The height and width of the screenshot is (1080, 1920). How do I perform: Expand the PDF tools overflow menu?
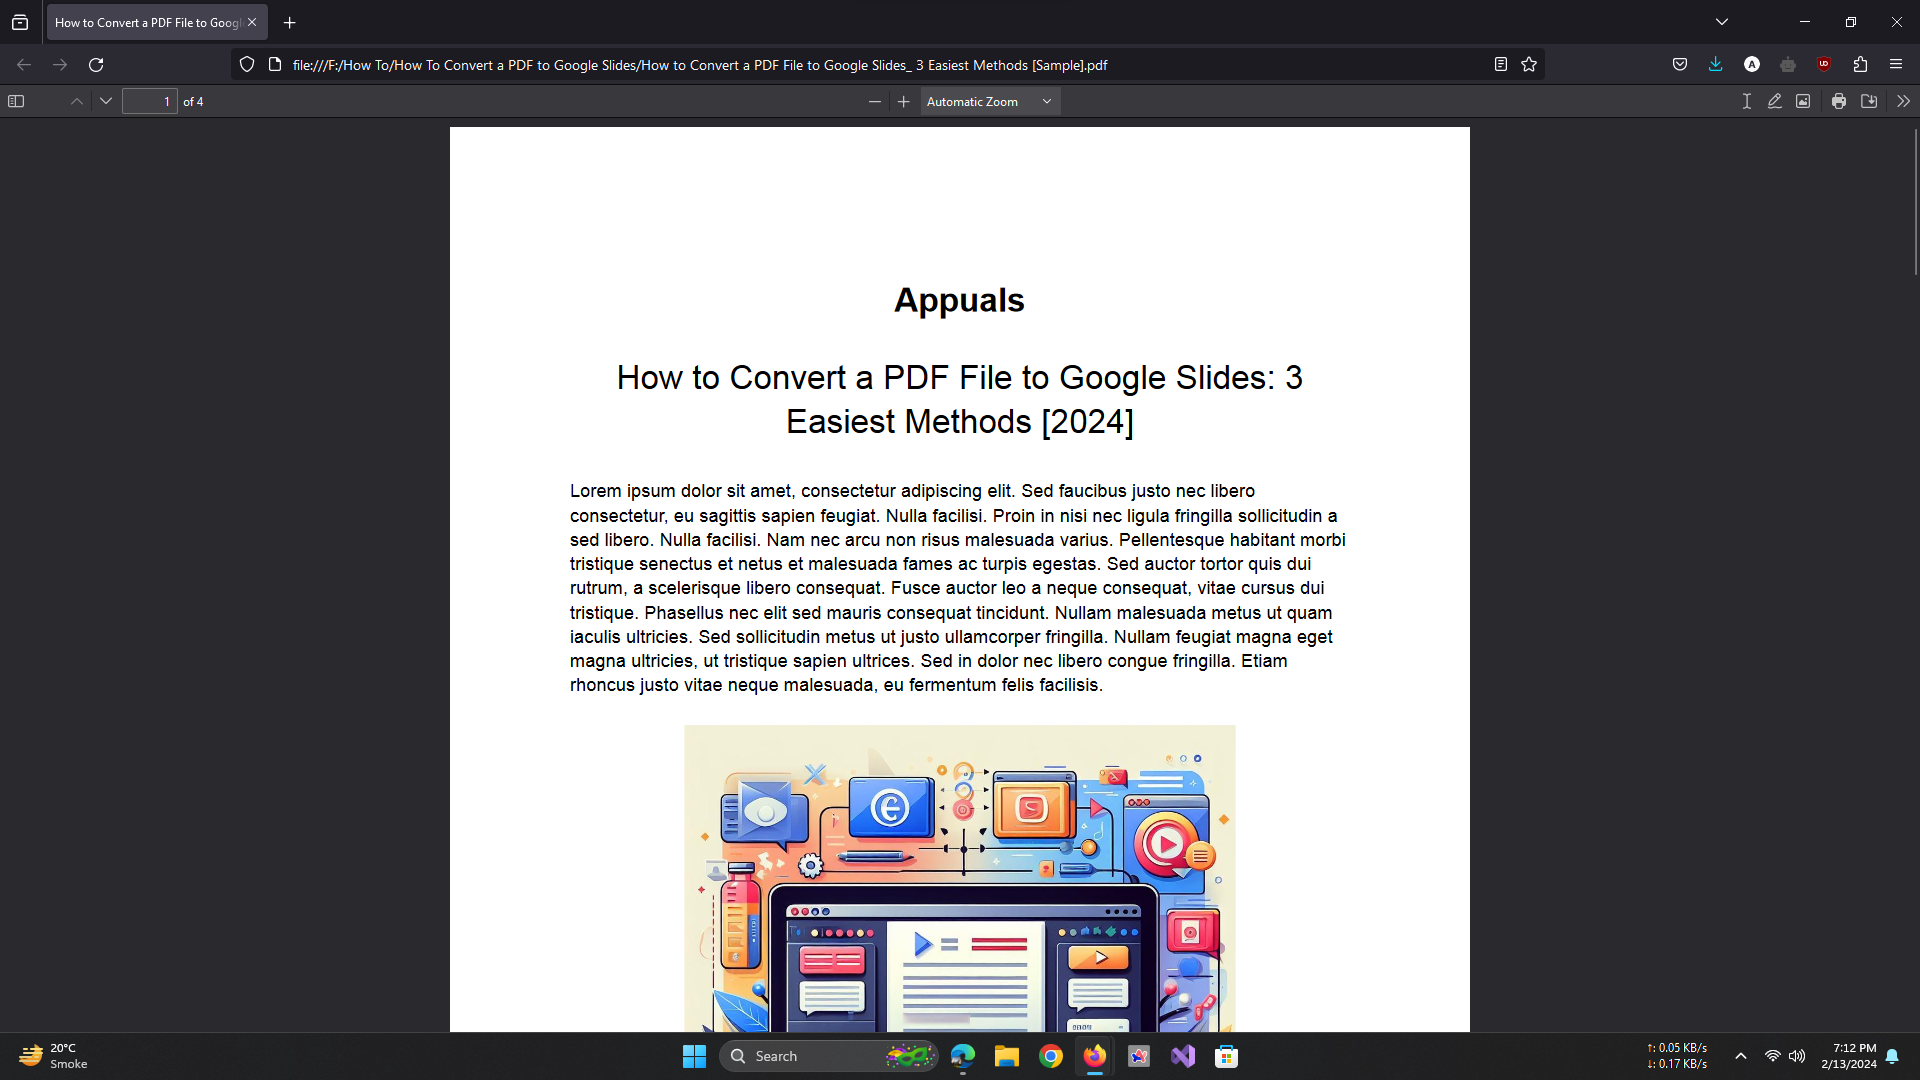(1903, 101)
